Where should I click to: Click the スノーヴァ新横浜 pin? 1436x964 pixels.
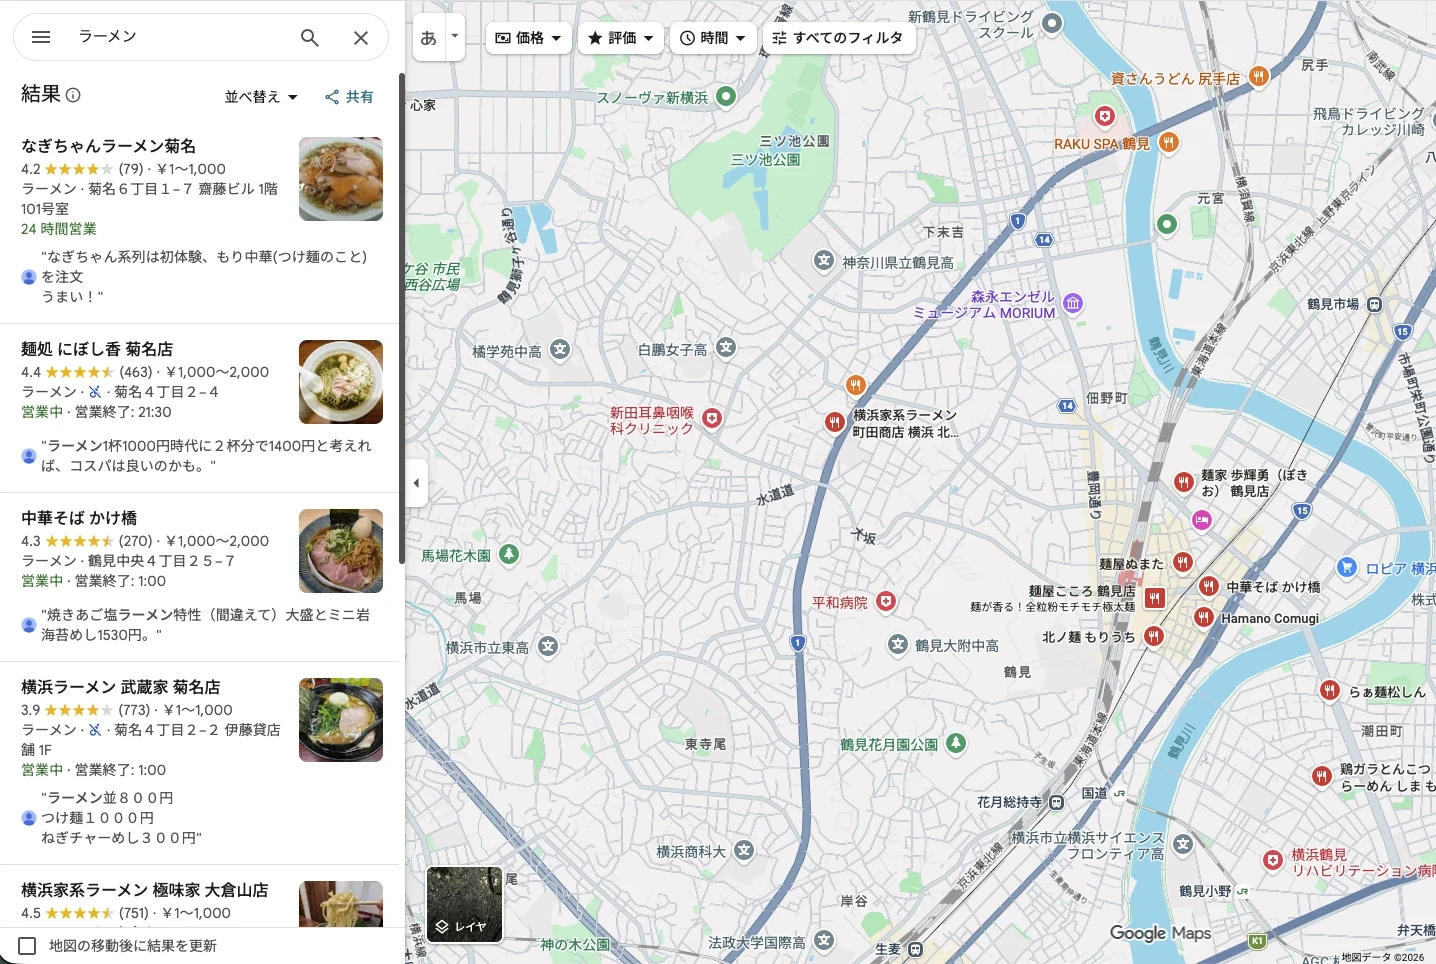coord(727,96)
